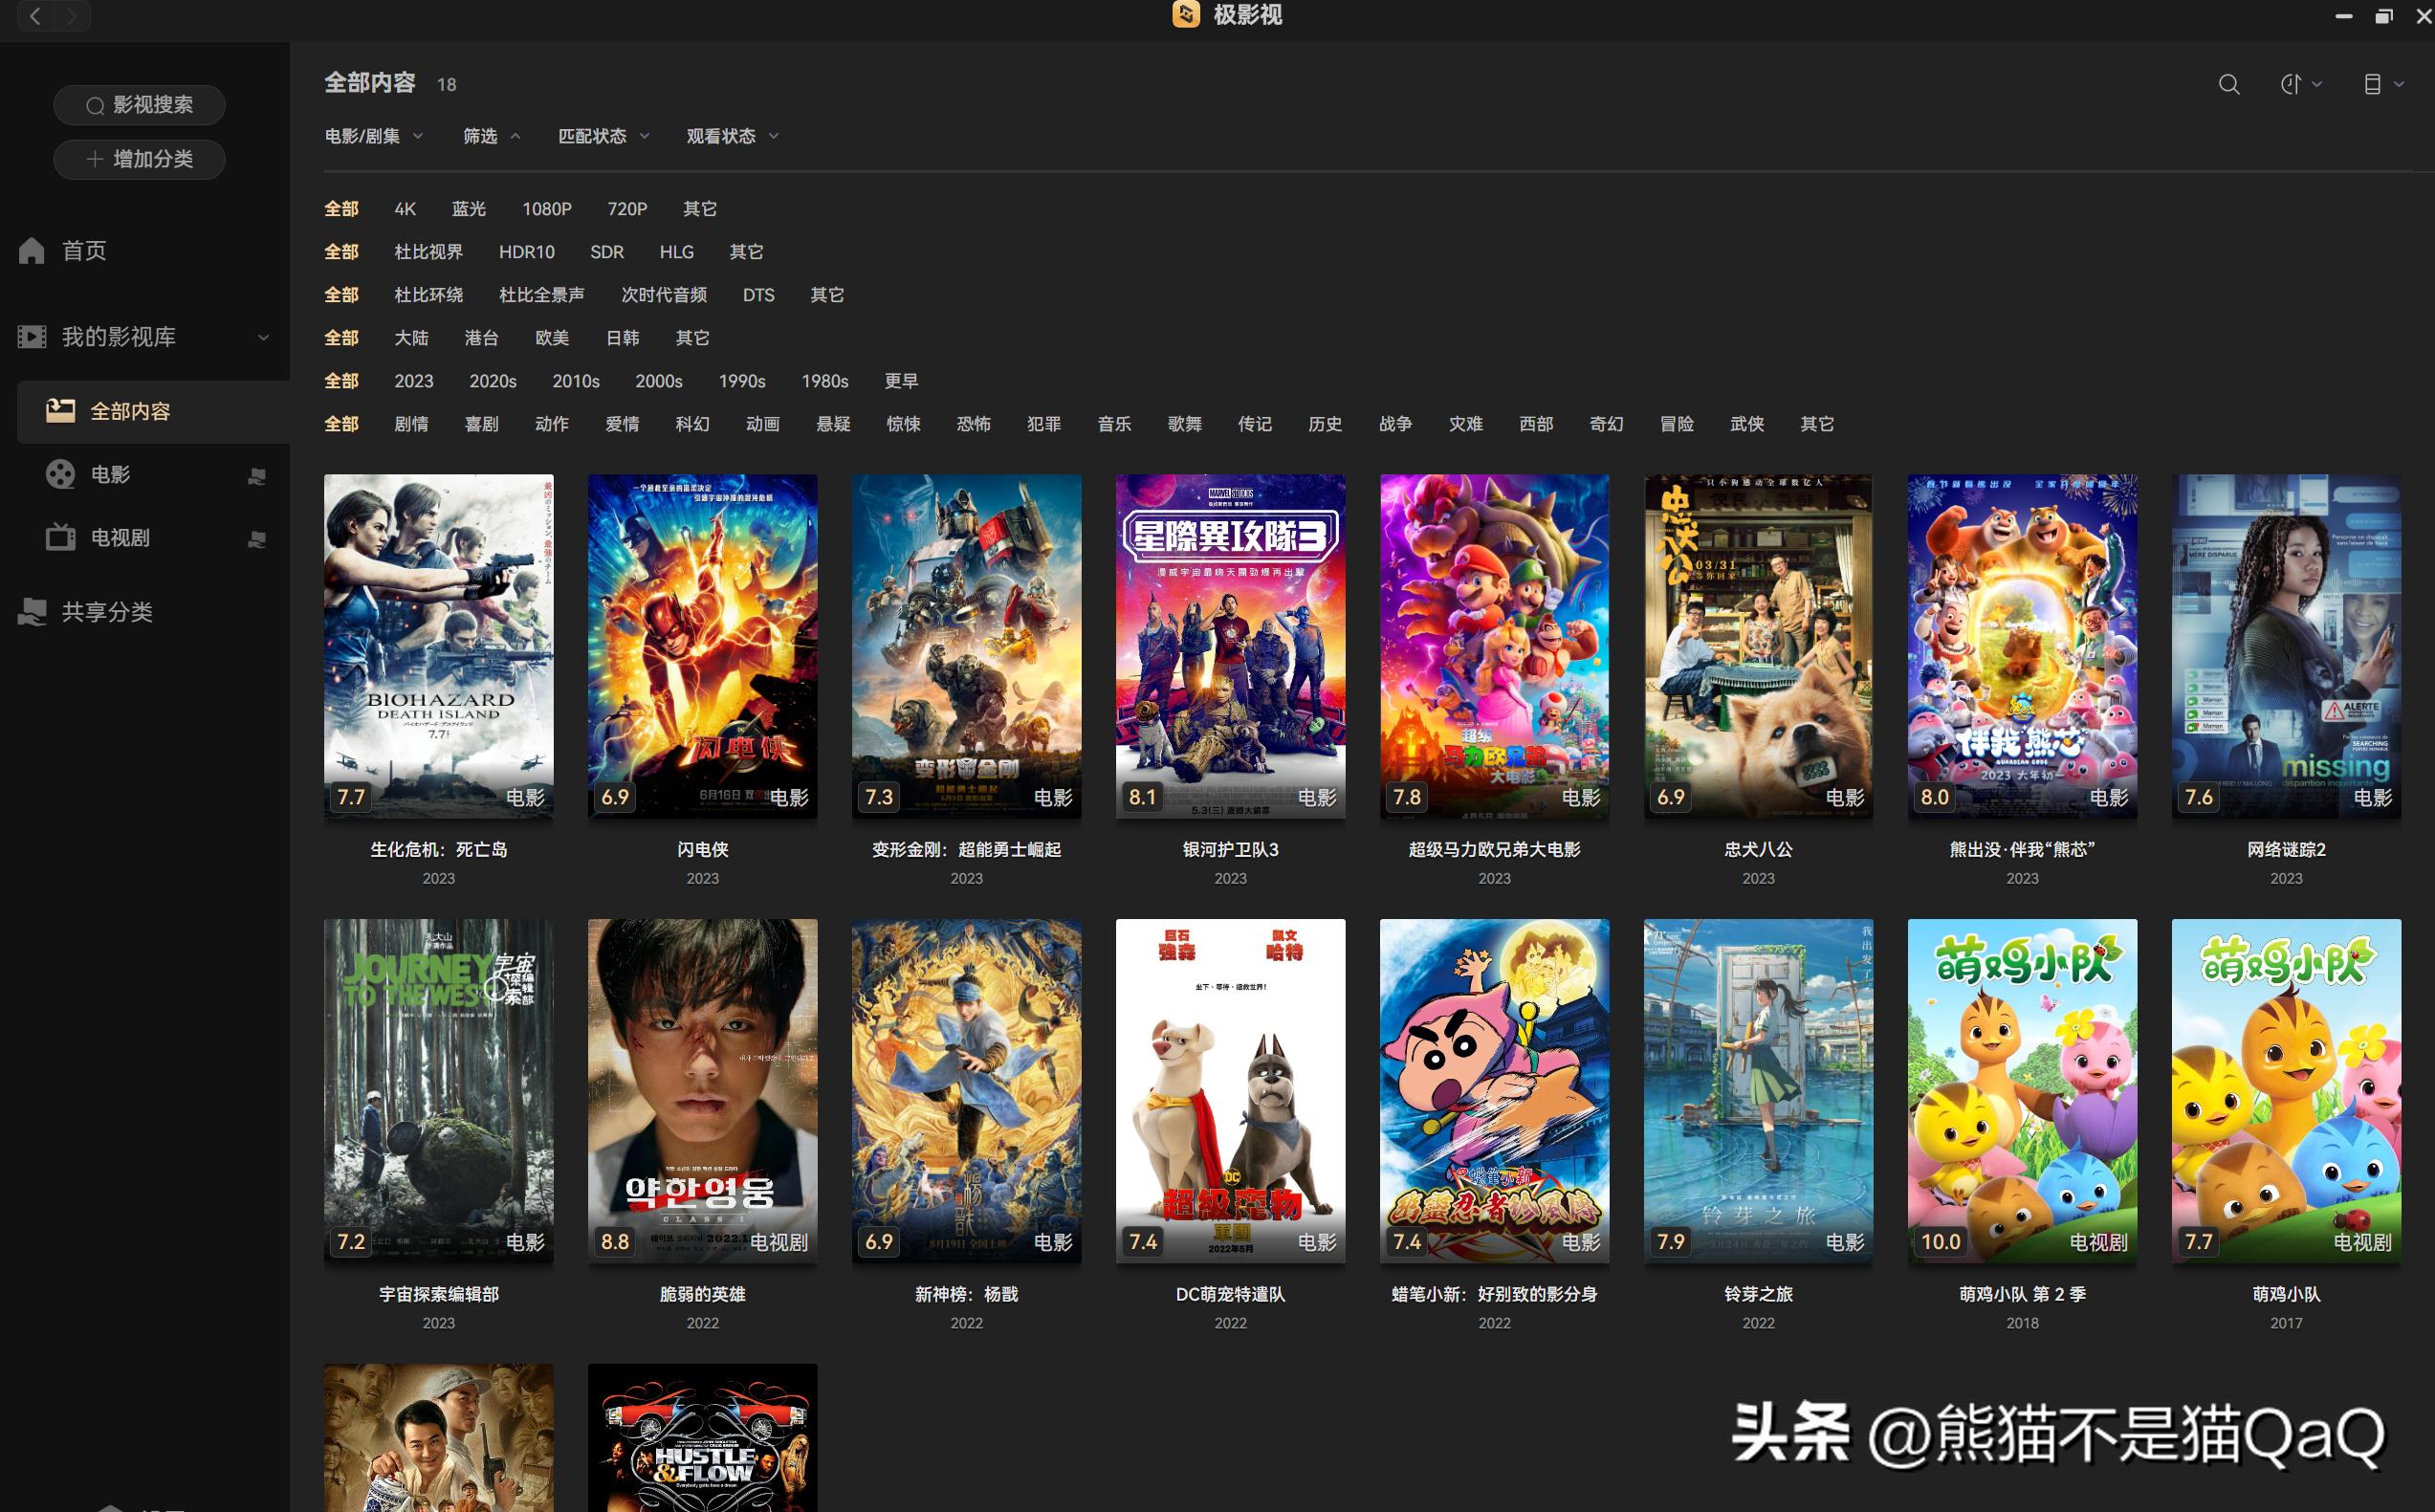The image size is (2435, 1512).
Task: Click the share icon next to 电影
Action: coord(257,476)
